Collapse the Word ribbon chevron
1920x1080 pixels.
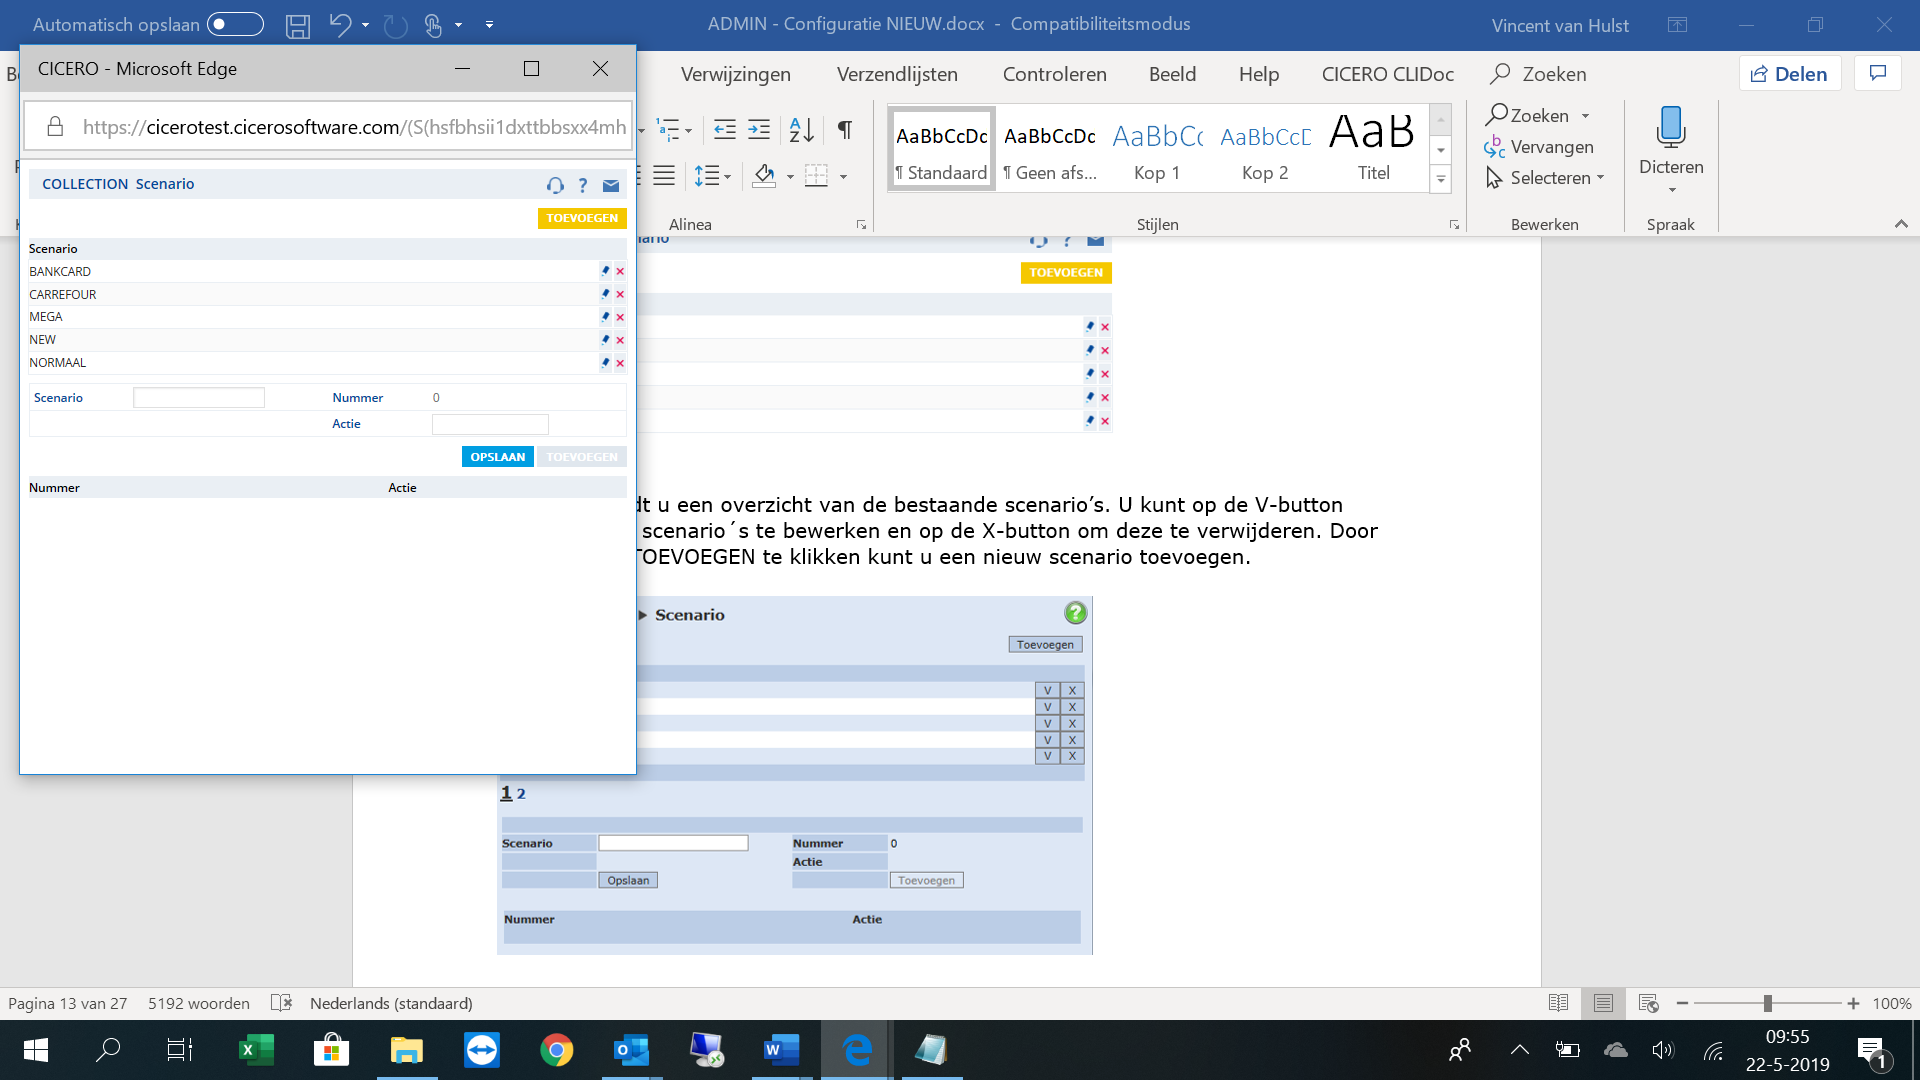(1901, 224)
